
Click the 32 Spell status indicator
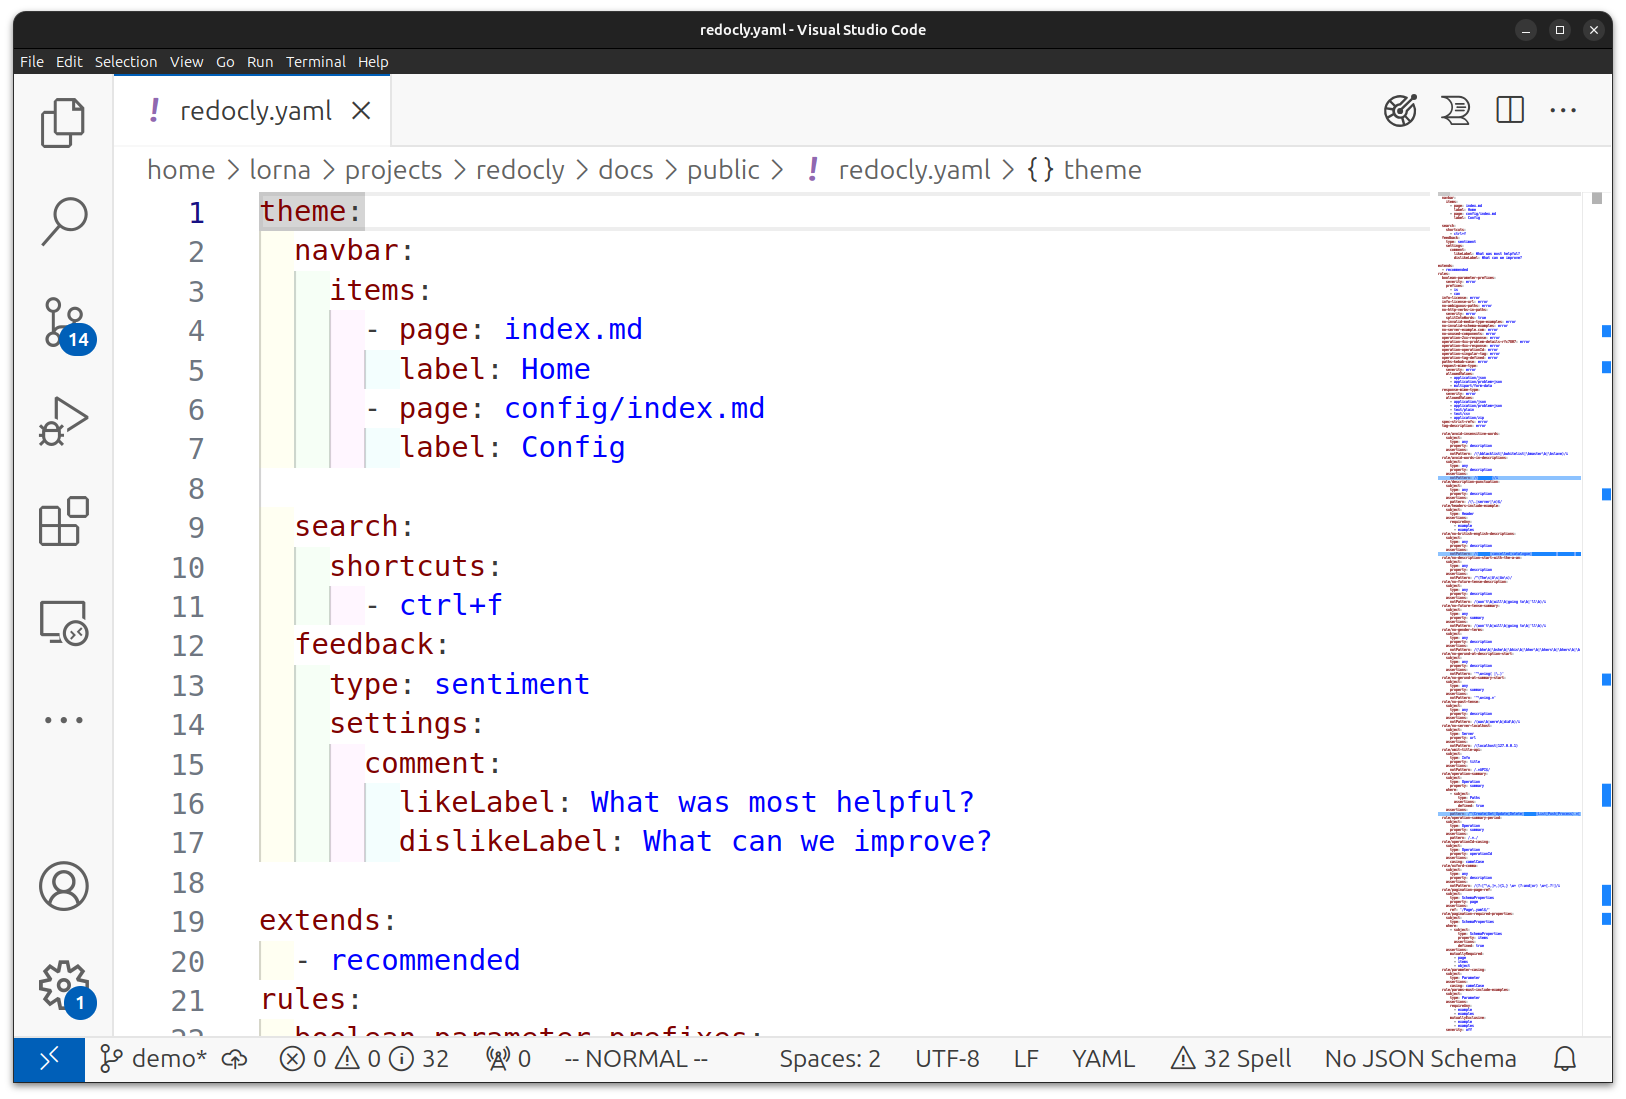(1231, 1059)
